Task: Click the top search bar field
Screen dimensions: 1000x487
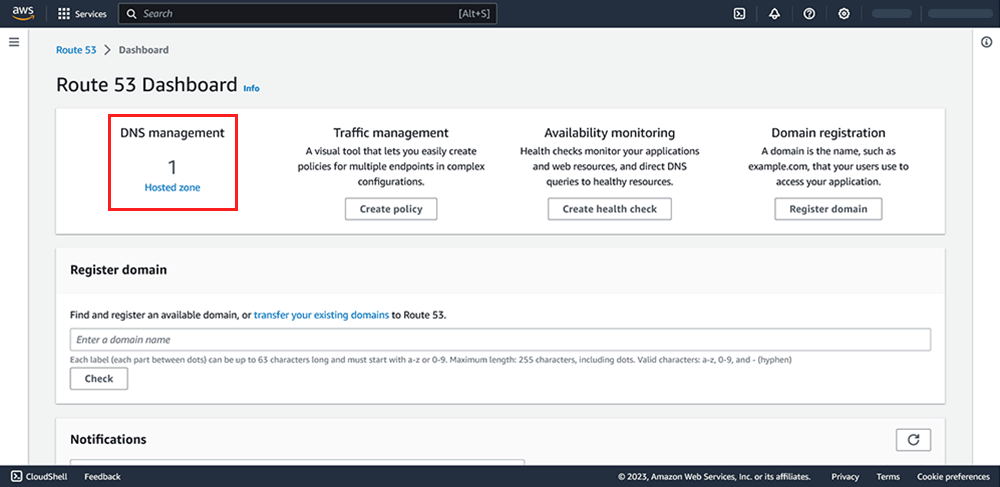Action: tap(307, 13)
